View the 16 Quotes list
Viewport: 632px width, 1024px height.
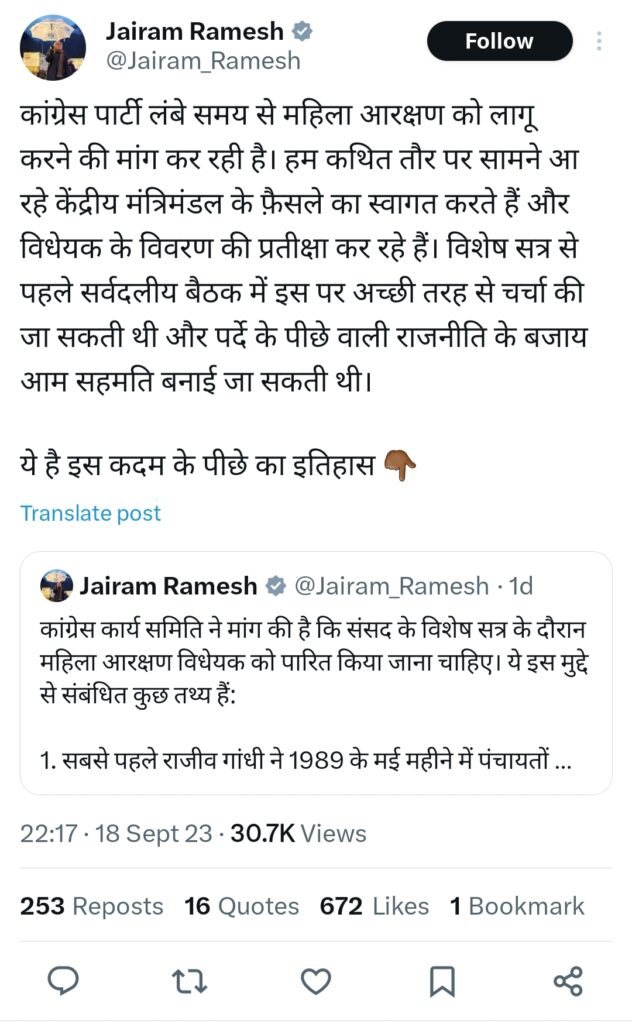coord(241,906)
